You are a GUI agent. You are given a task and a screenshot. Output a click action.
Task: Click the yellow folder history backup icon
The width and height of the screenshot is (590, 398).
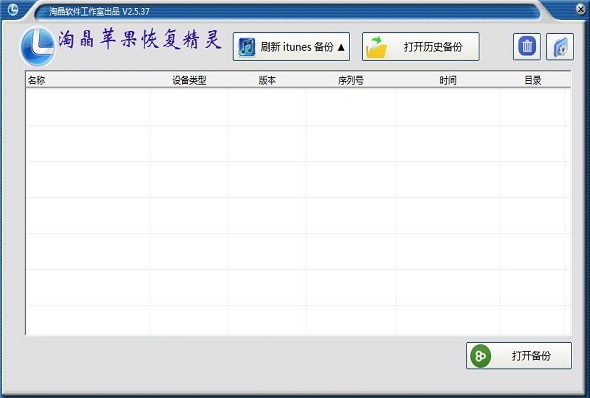click(377, 47)
